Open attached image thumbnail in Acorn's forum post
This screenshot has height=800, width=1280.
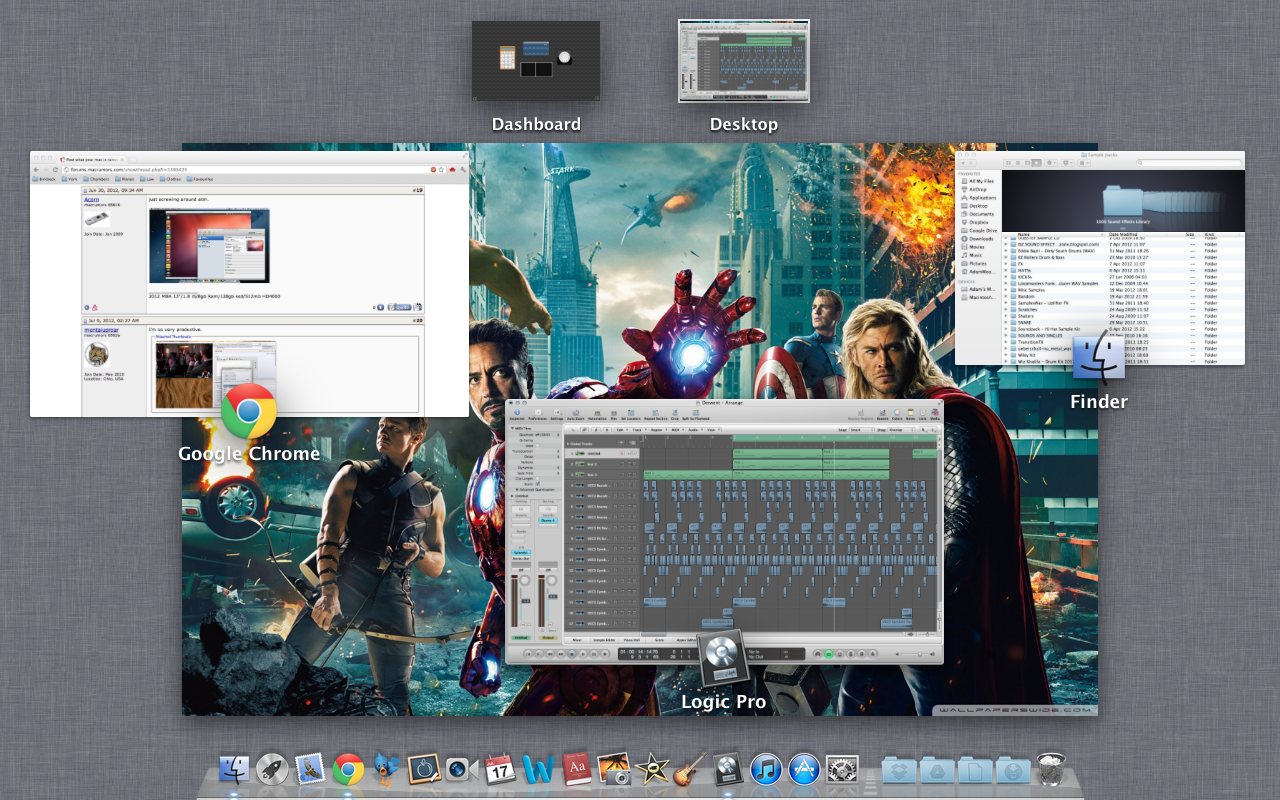209,245
